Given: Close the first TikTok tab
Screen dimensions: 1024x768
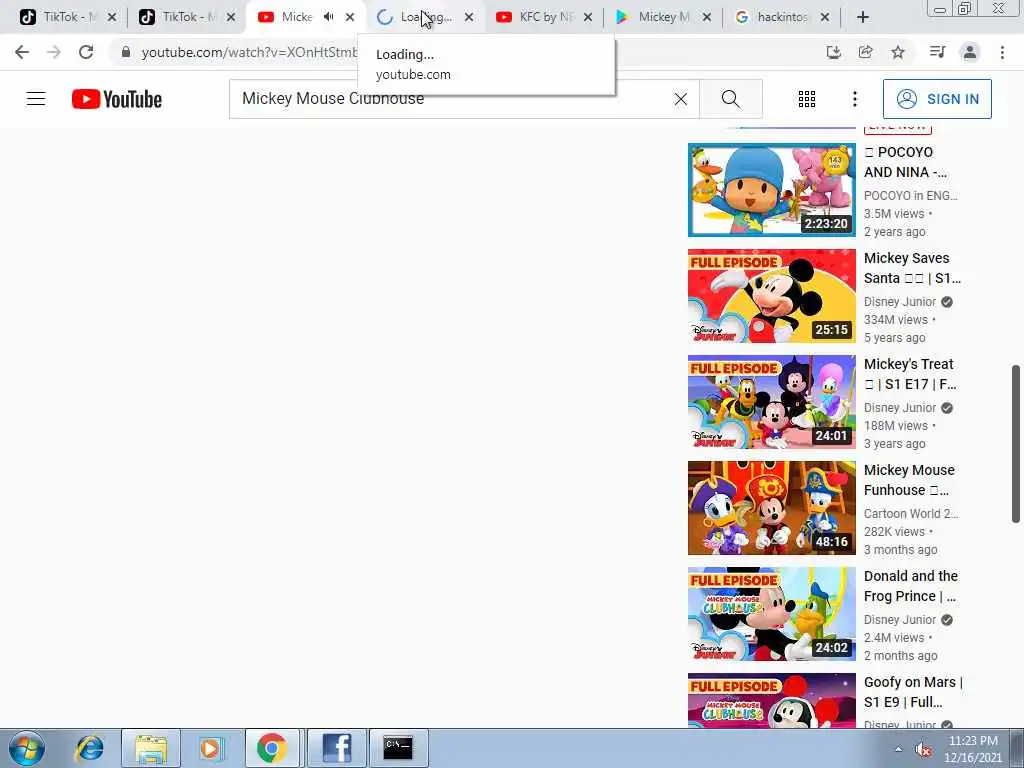Looking at the screenshot, I should coord(112,17).
